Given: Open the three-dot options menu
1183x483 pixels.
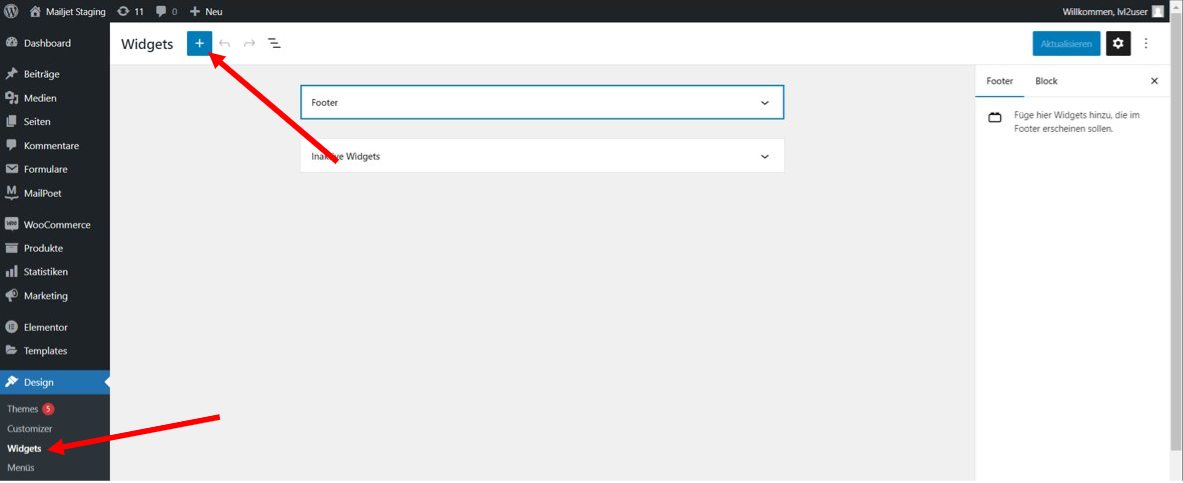Looking at the screenshot, I should (1146, 44).
